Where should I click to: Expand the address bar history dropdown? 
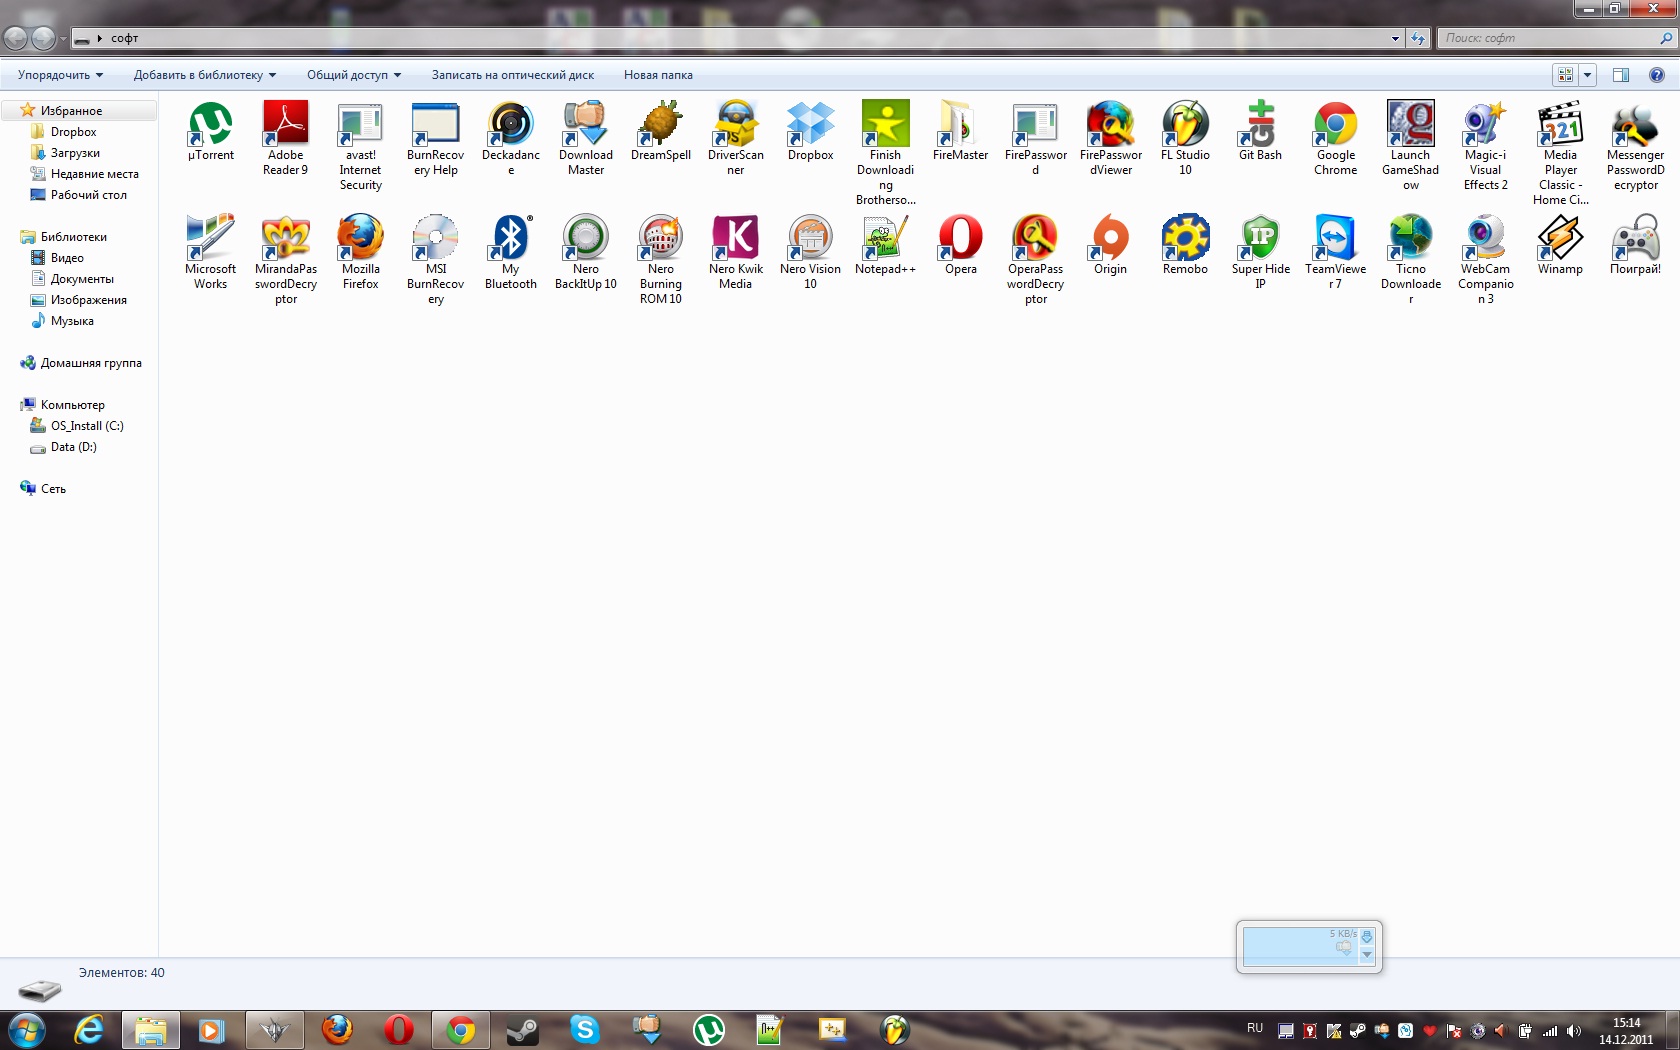(x=1395, y=38)
